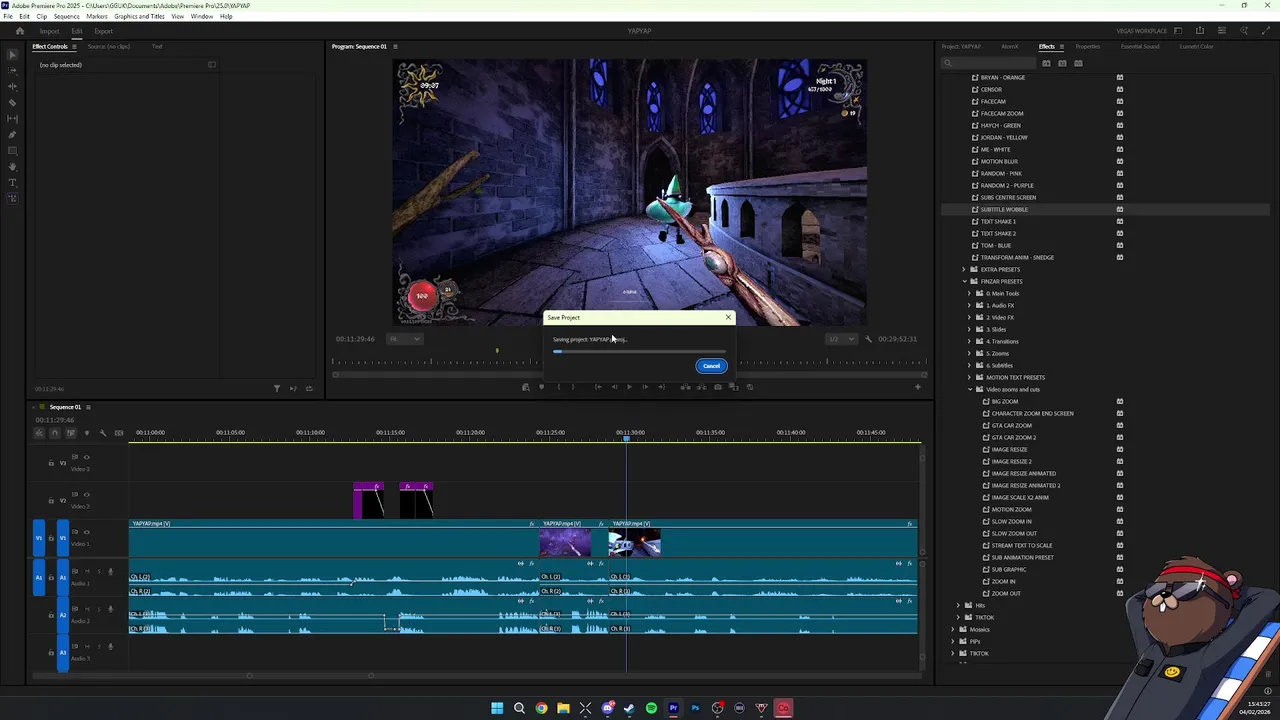Click the Effects panel search field

[x=990, y=63]
